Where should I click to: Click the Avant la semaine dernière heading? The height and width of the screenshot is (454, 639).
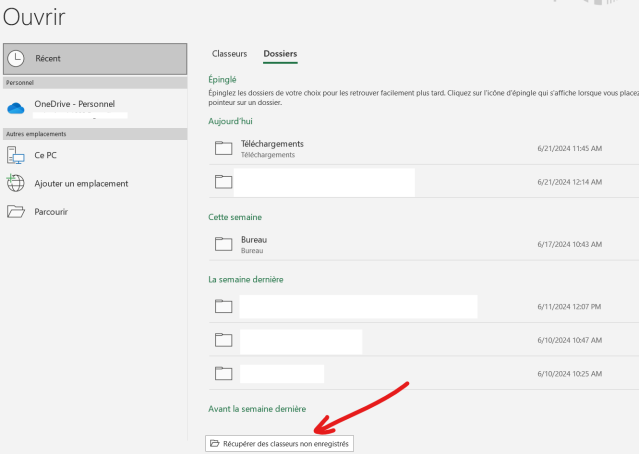tap(257, 409)
